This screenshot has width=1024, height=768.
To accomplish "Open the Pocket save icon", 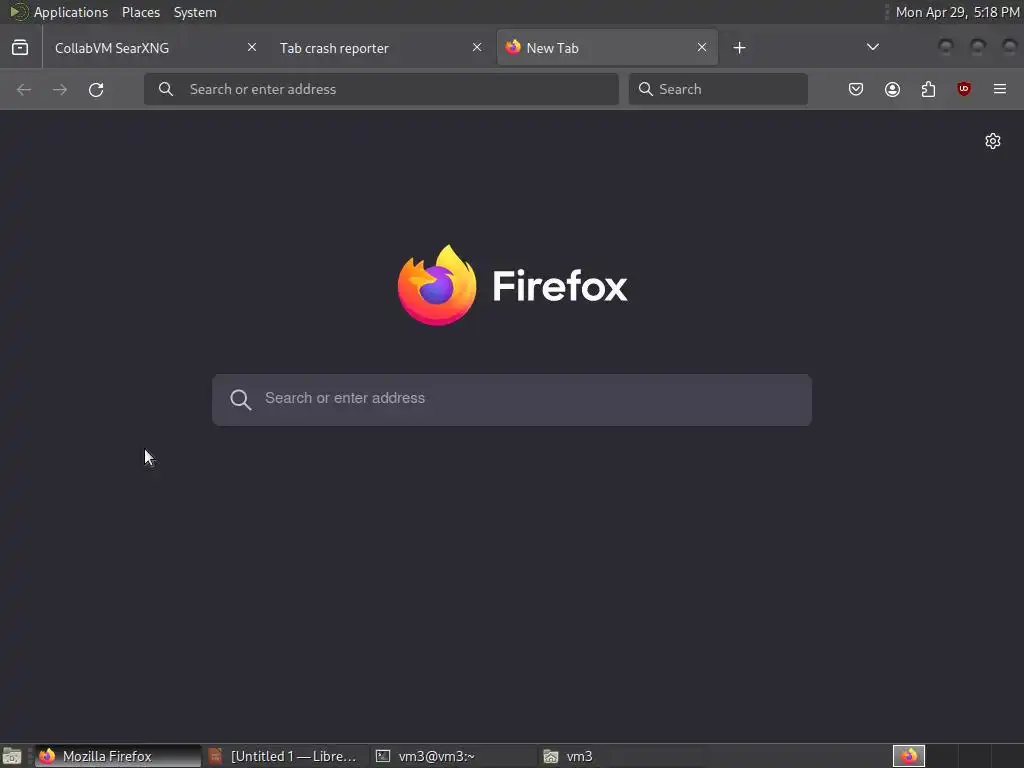I will pyautogui.click(x=856, y=89).
